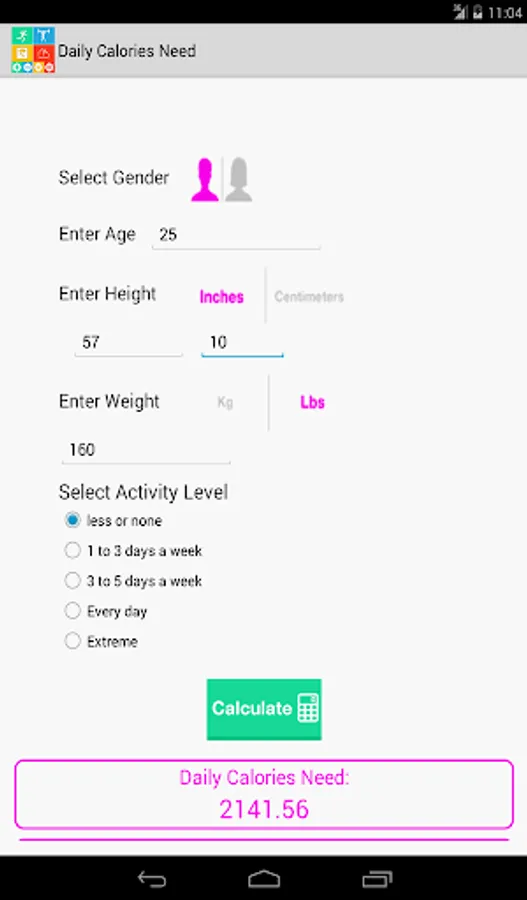527x900 pixels.
Task: Focus the age field showing 25
Action: point(236,235)
